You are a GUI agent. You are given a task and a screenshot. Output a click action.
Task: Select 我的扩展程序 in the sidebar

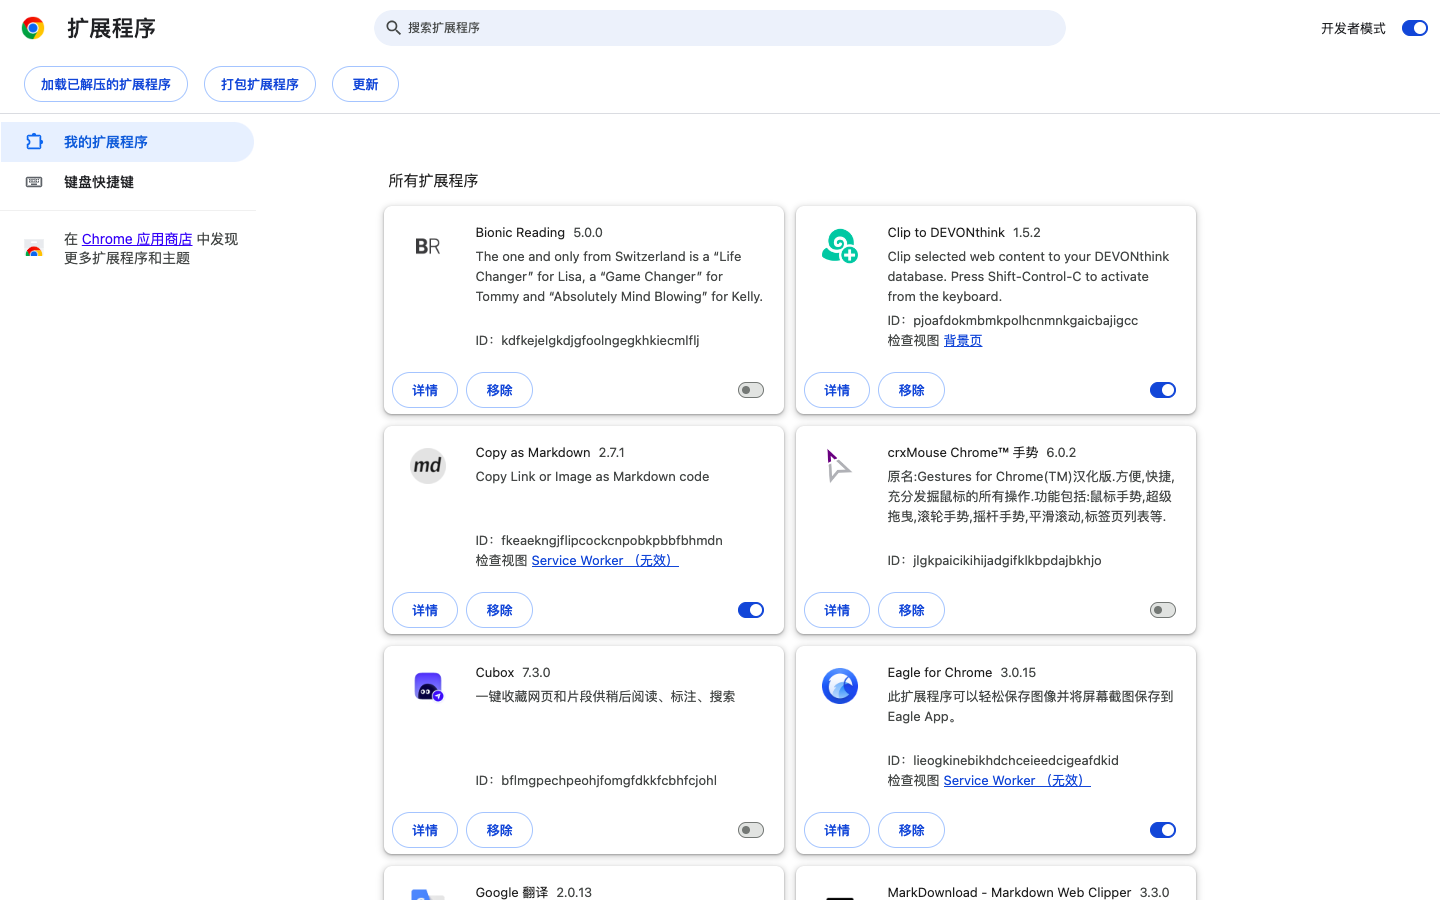104,141
